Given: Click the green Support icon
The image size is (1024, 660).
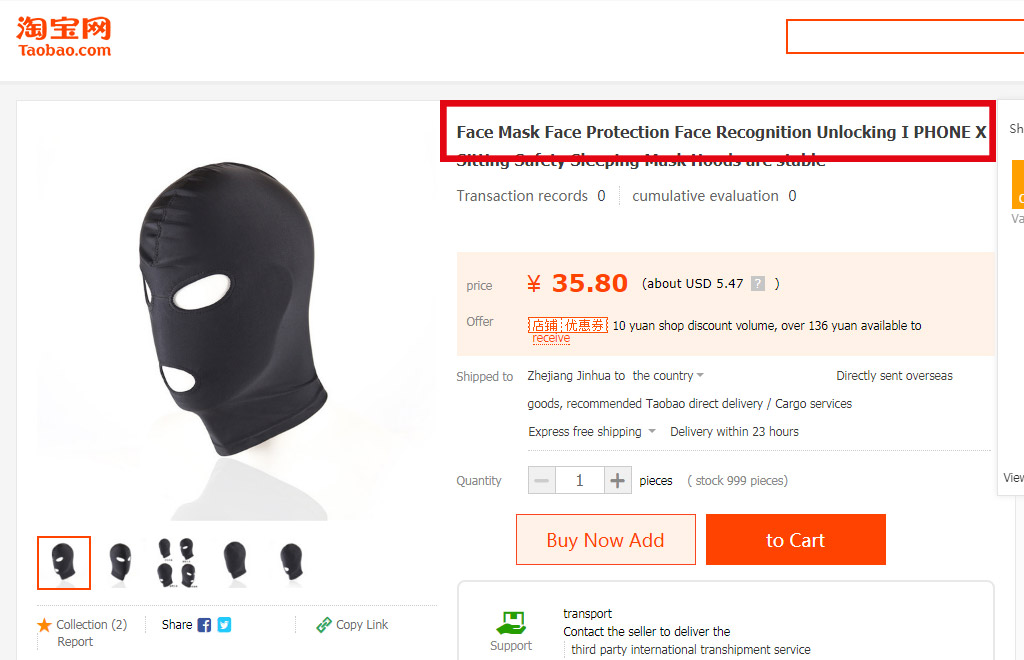Looking at the screenshot, I should click(x=512, y=621).
